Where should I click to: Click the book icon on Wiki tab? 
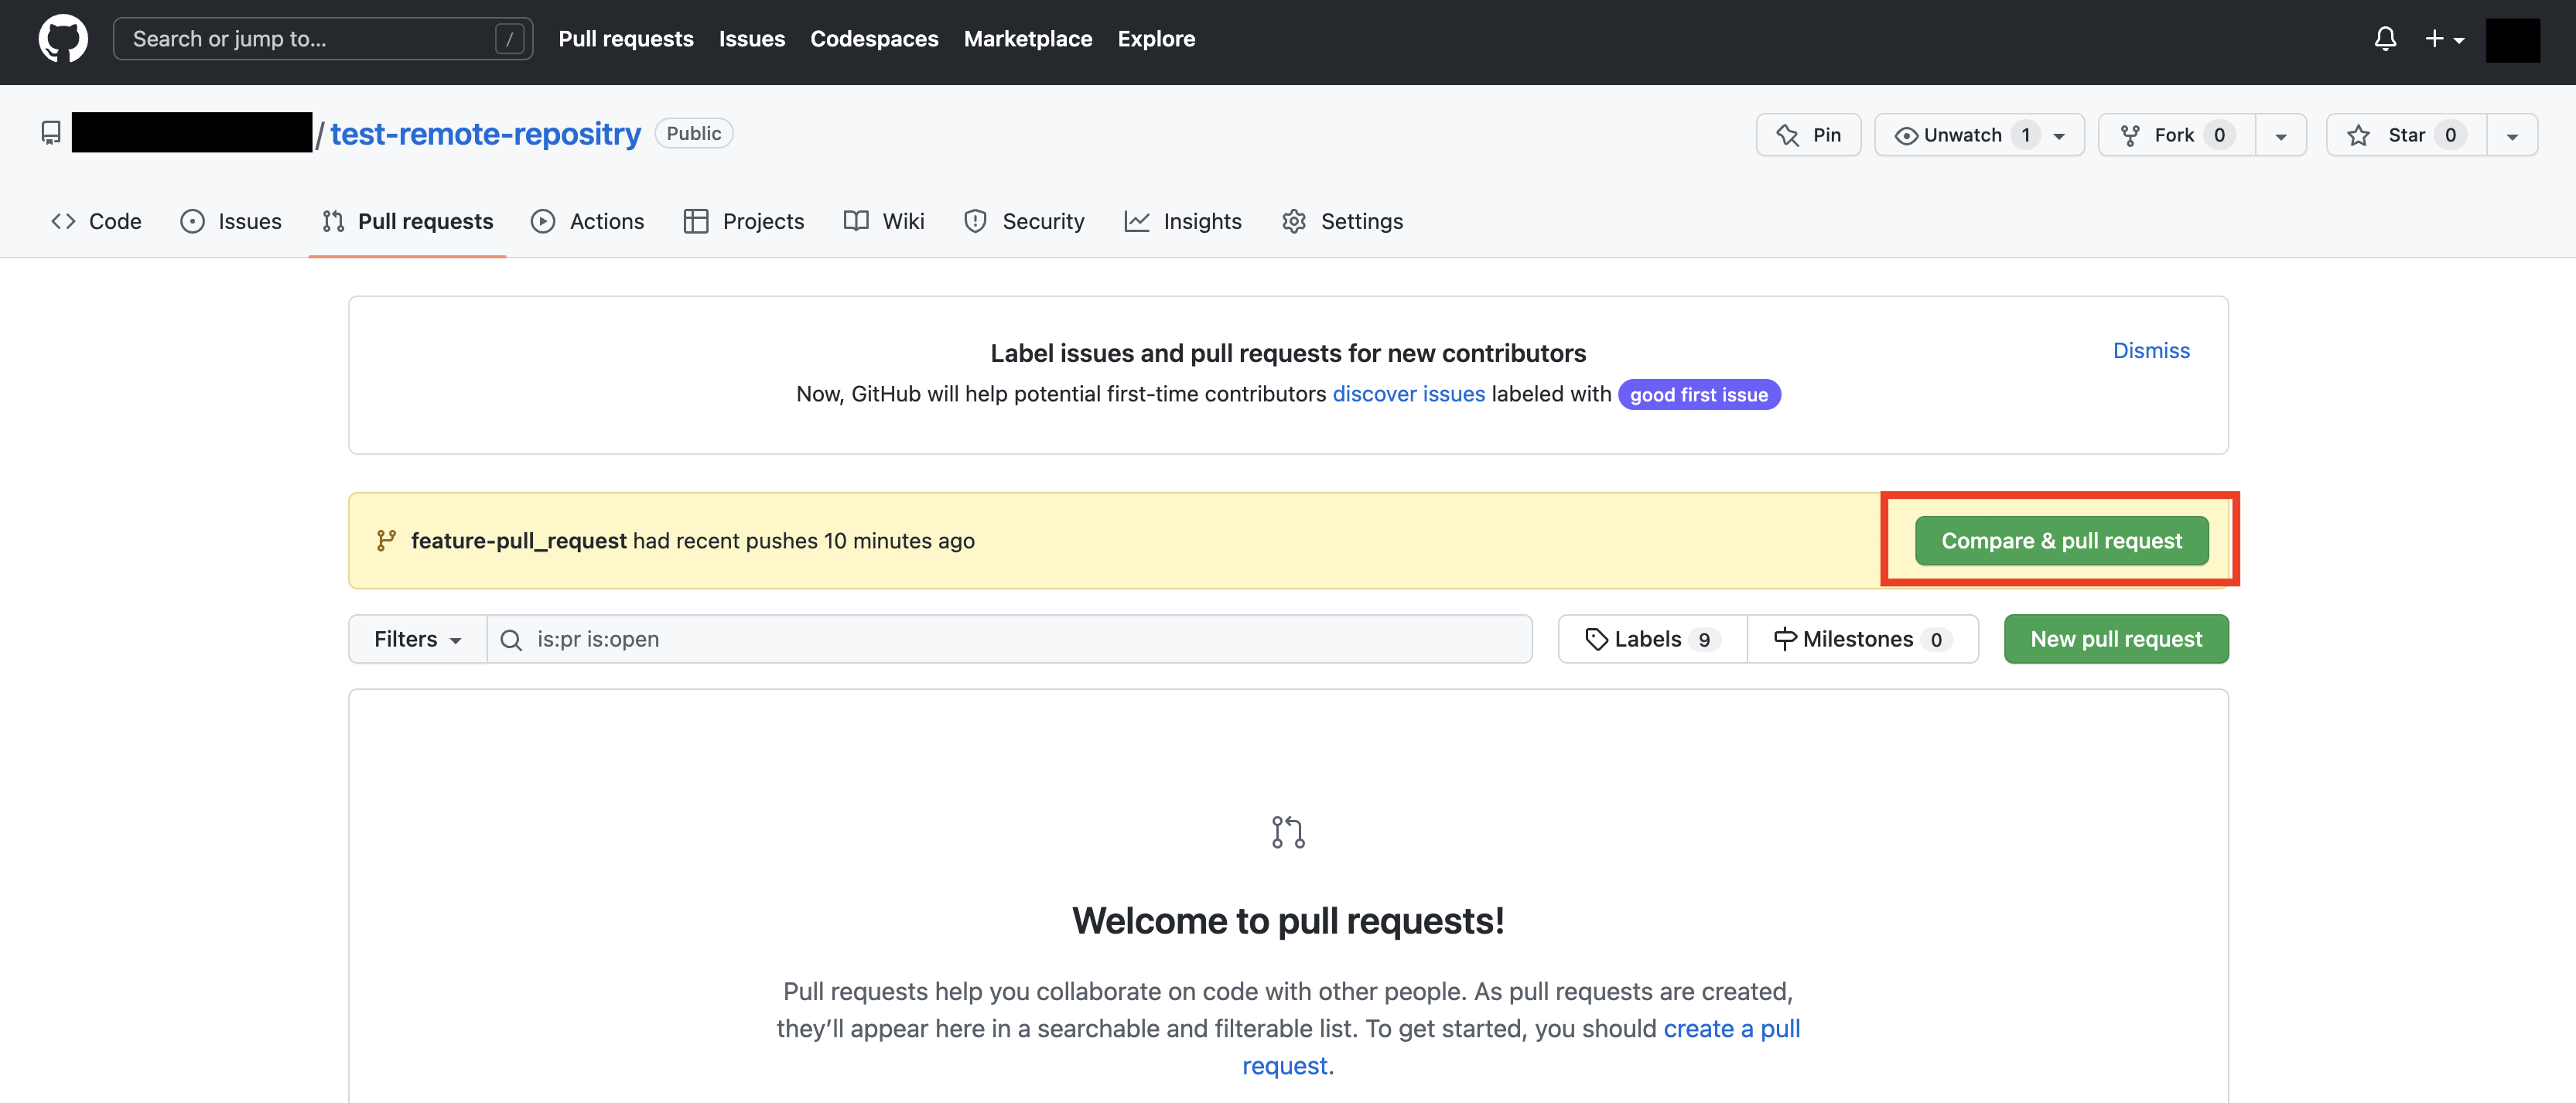tap(856, 221)
